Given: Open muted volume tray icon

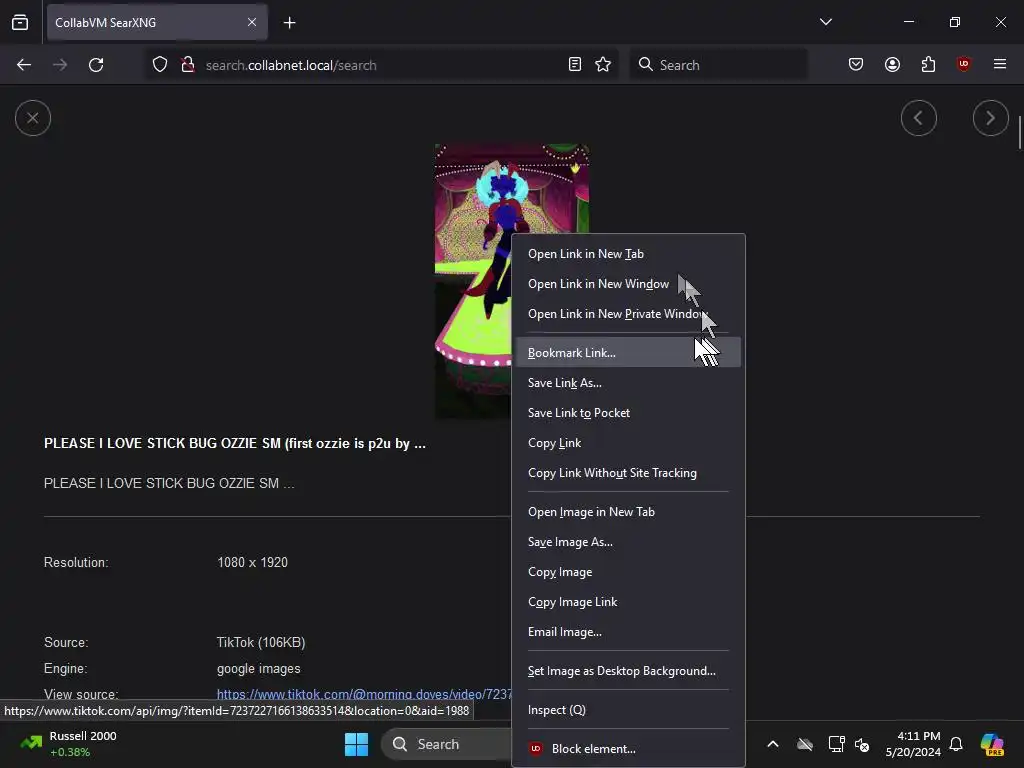Looking at the screenshot, I should click(x=862, y=744).
